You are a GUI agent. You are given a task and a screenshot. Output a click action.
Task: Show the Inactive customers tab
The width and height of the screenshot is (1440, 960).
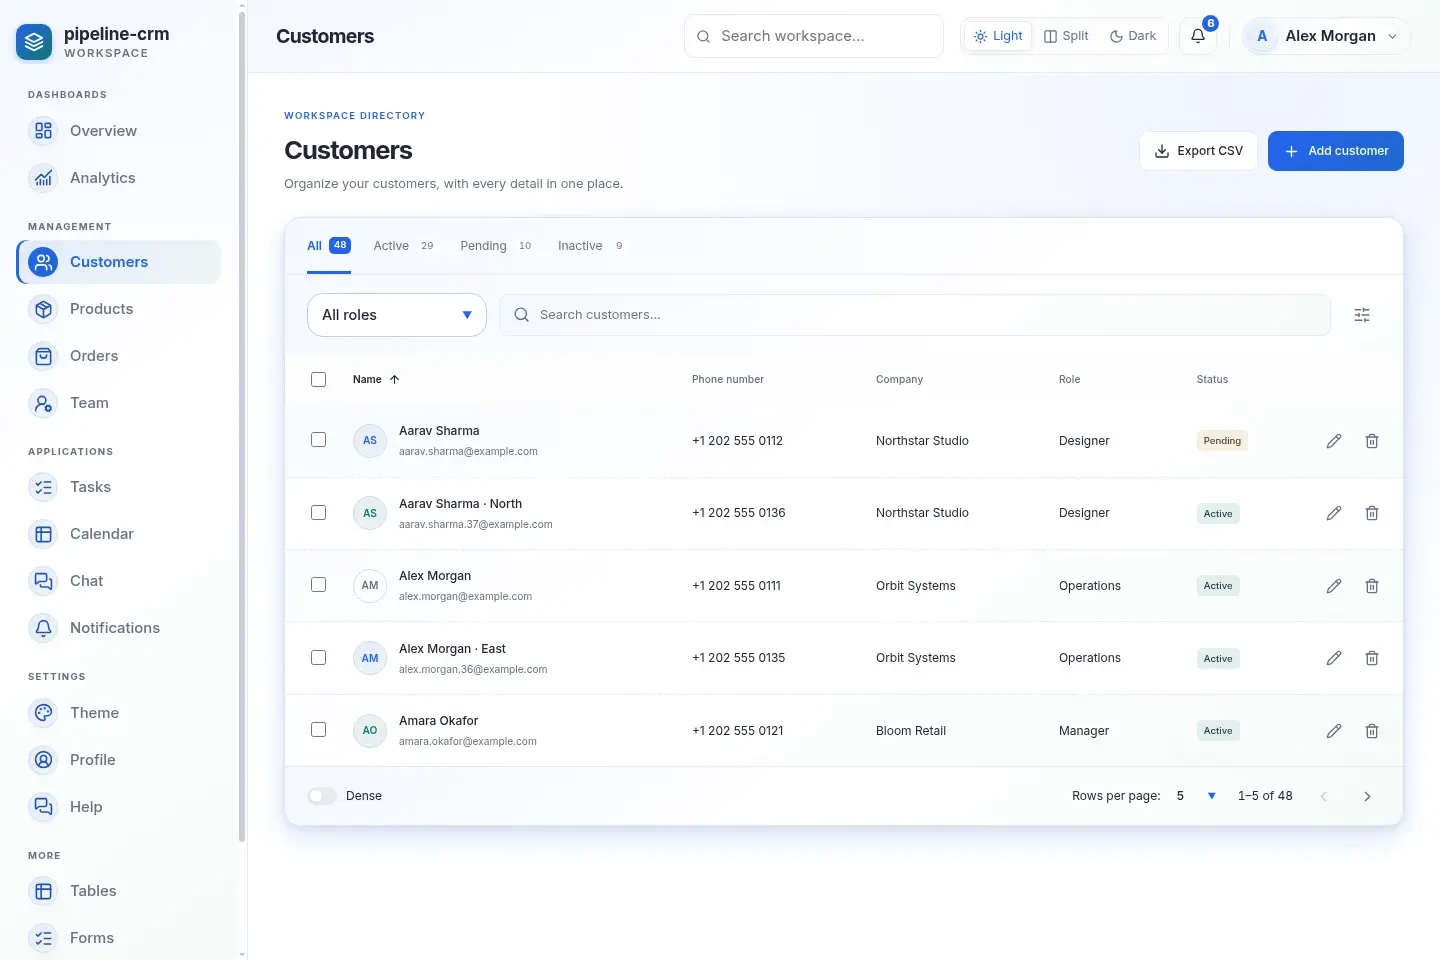(x=590, y=246)
